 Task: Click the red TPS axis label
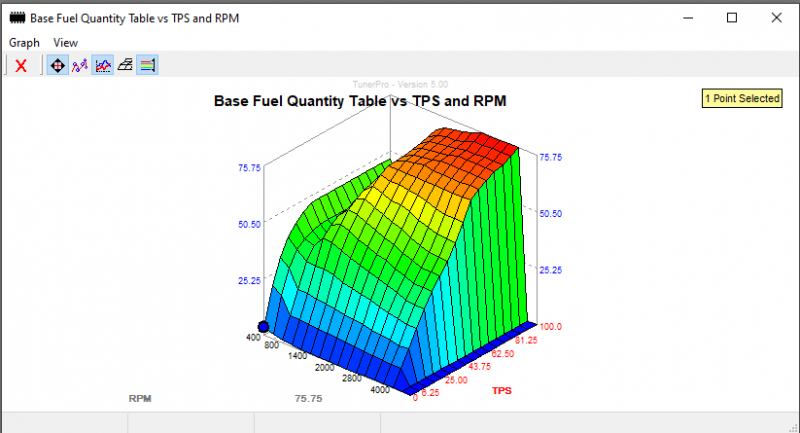(503, 390)
